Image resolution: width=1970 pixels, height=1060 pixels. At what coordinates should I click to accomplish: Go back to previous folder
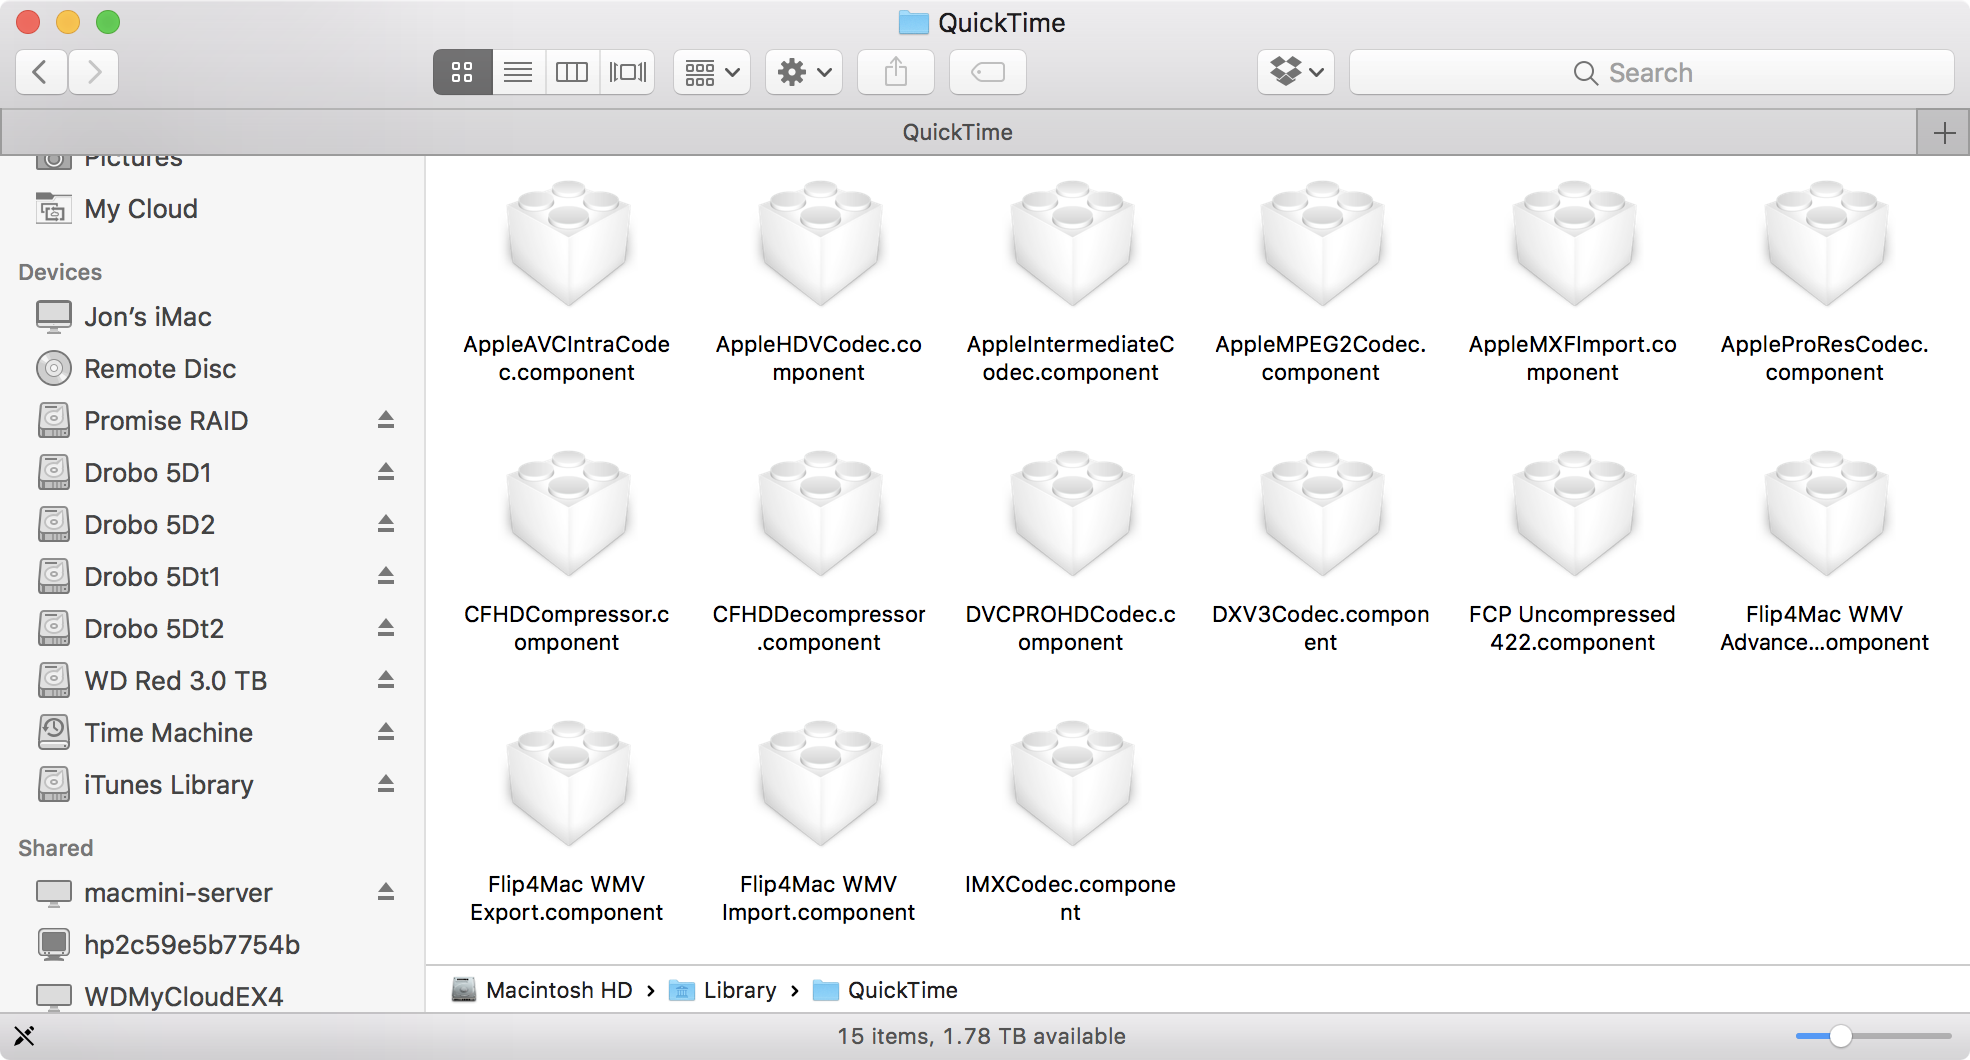tap(41, 72)
